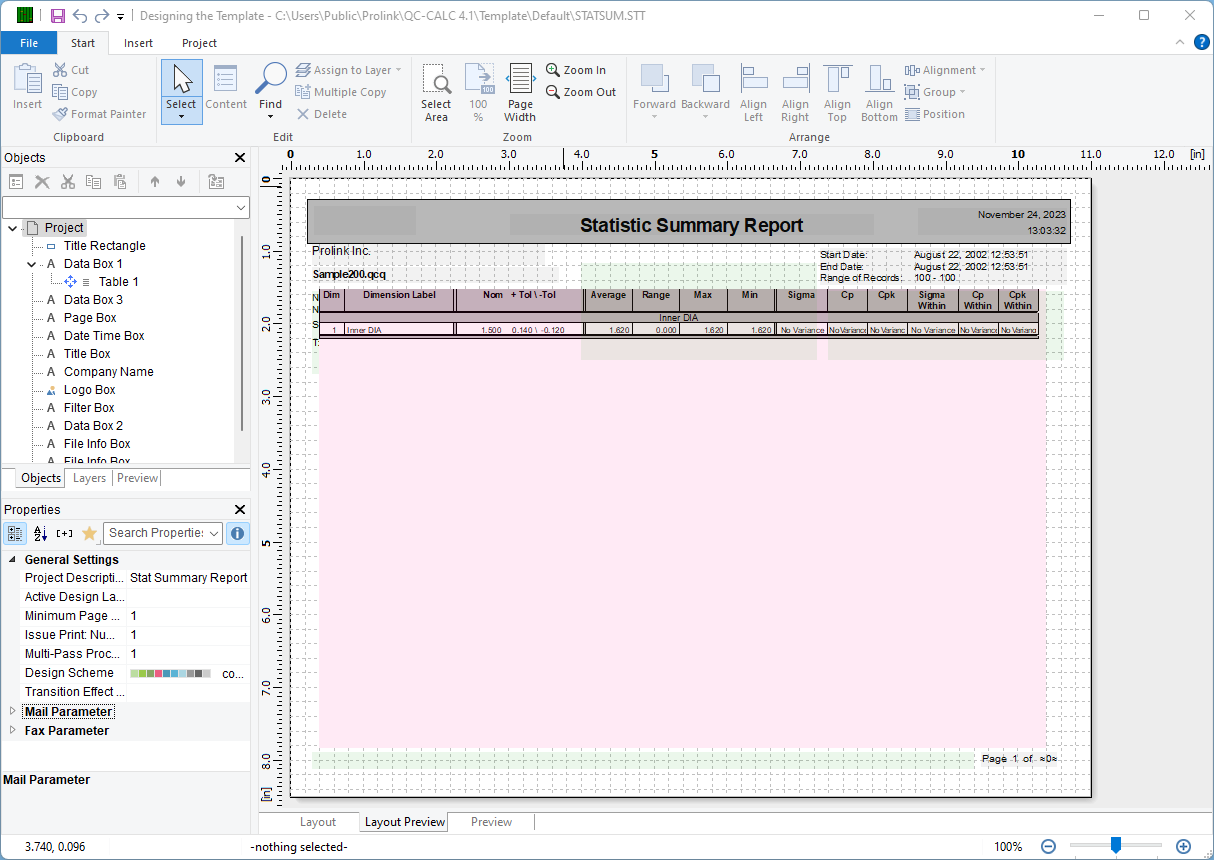The width and height of the screenshot is (1214, 860).
Task: Open the Alignment dropdown
Action: (x=945, y=70)
